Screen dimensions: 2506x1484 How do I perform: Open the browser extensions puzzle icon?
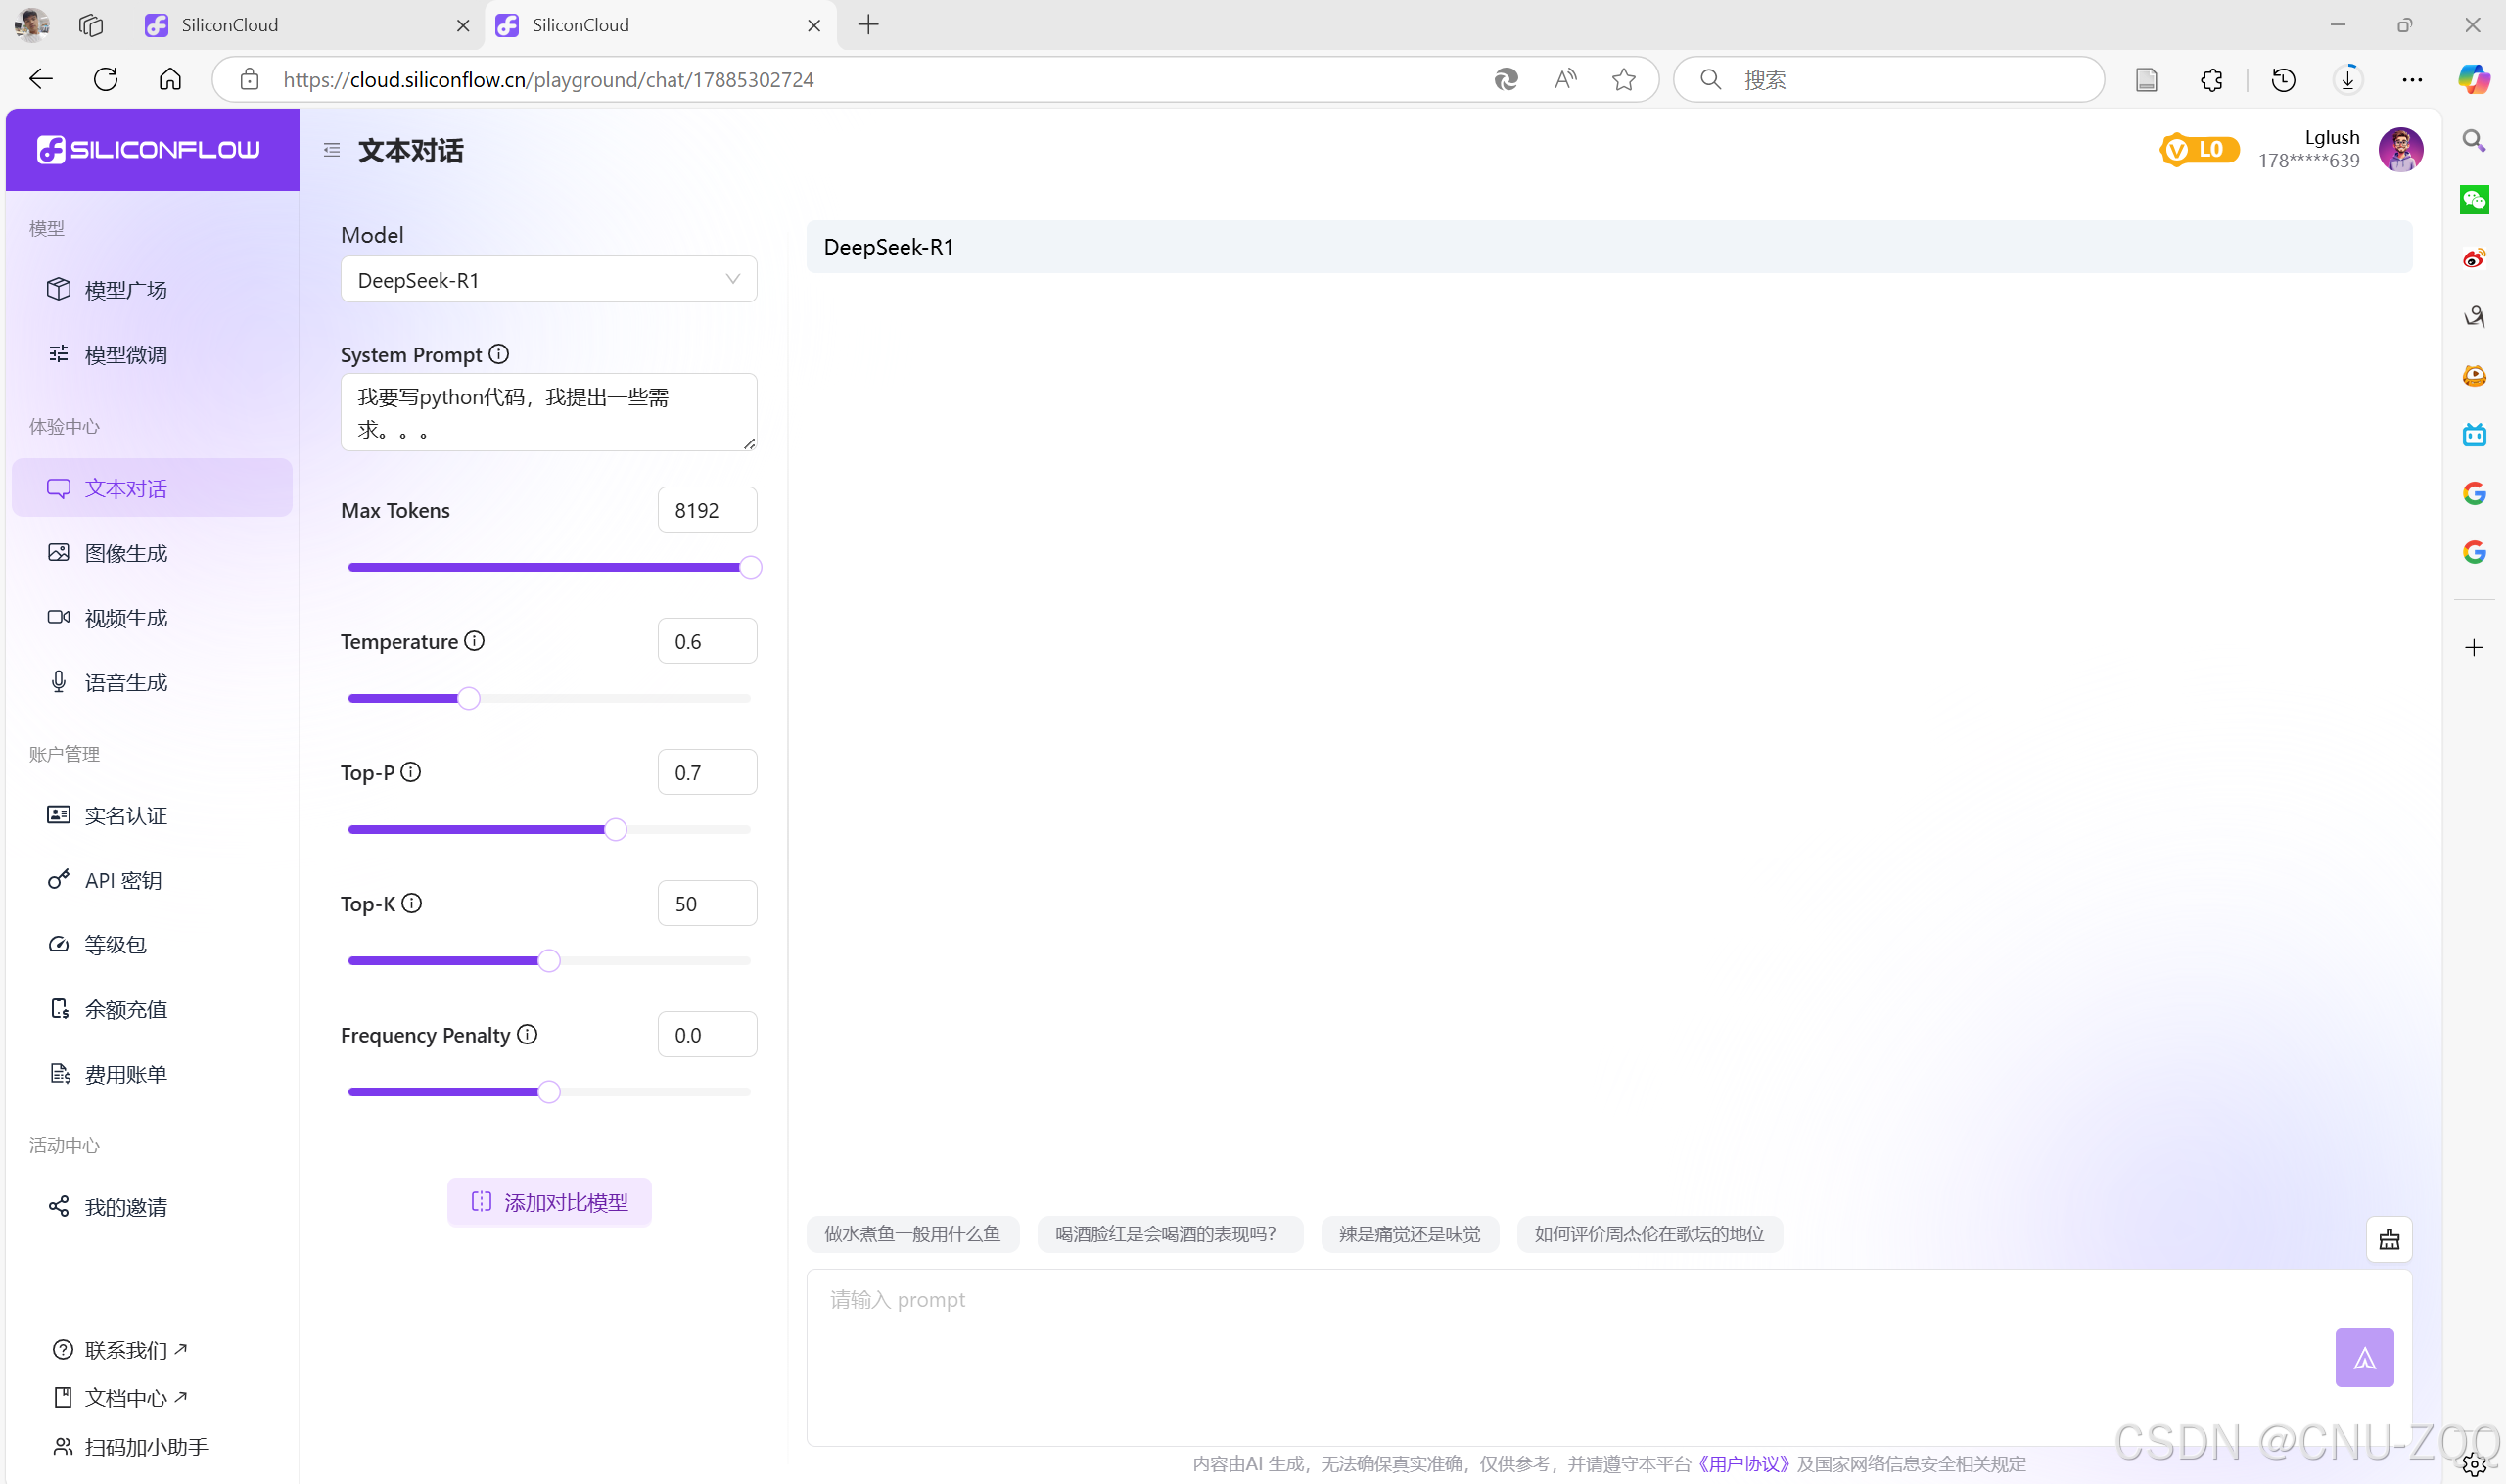[2211, 79]
